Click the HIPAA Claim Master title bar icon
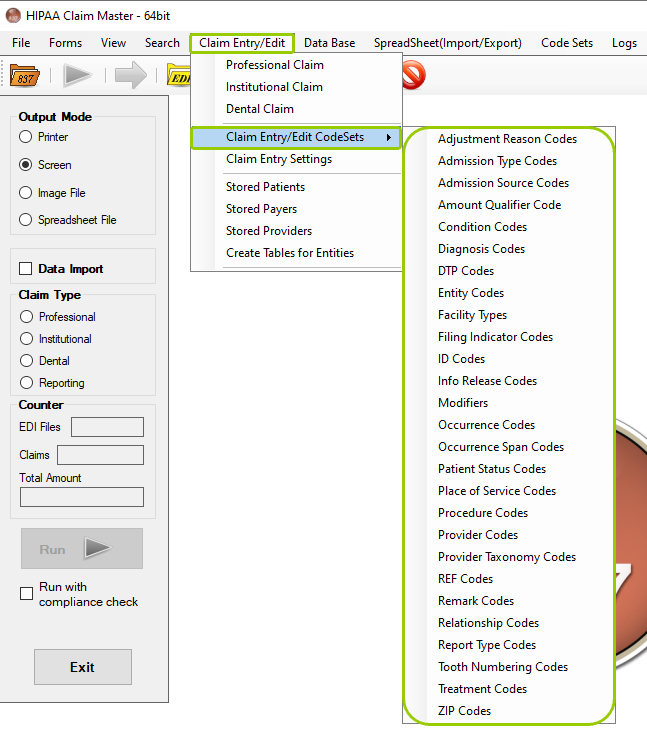This screenshot has height=733, width=647. [x=13, y=15]
